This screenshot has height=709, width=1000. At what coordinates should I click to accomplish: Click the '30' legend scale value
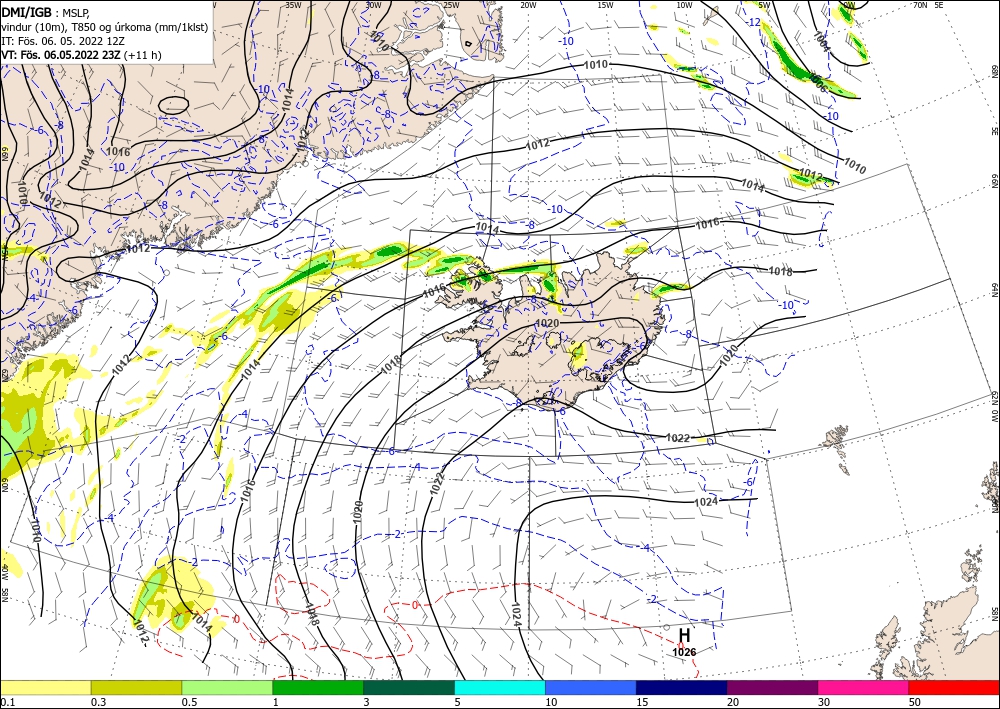824,702
